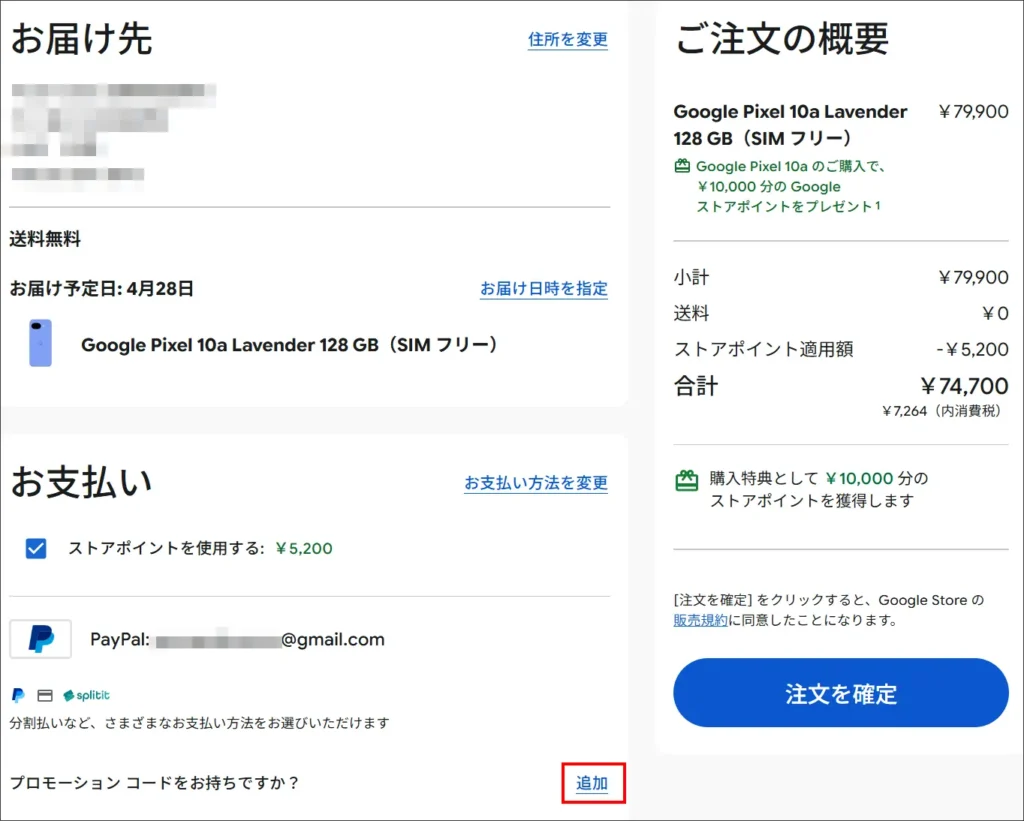Click the ストアポイントを使用する label text

[x=166, y=548]
